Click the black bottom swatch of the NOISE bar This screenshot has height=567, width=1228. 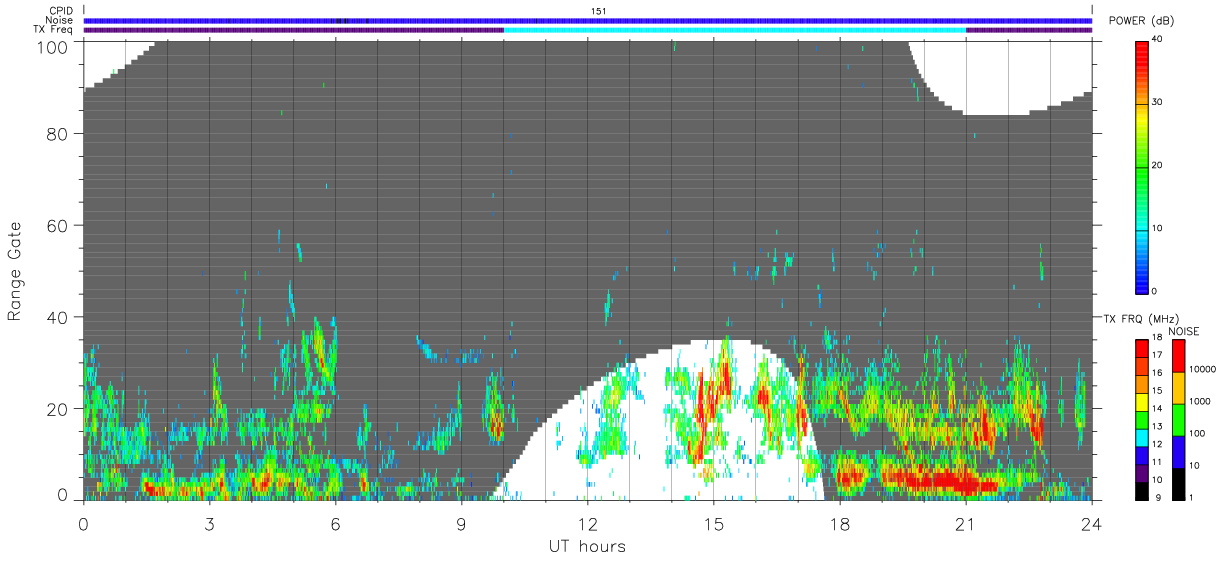point(1177,483)
